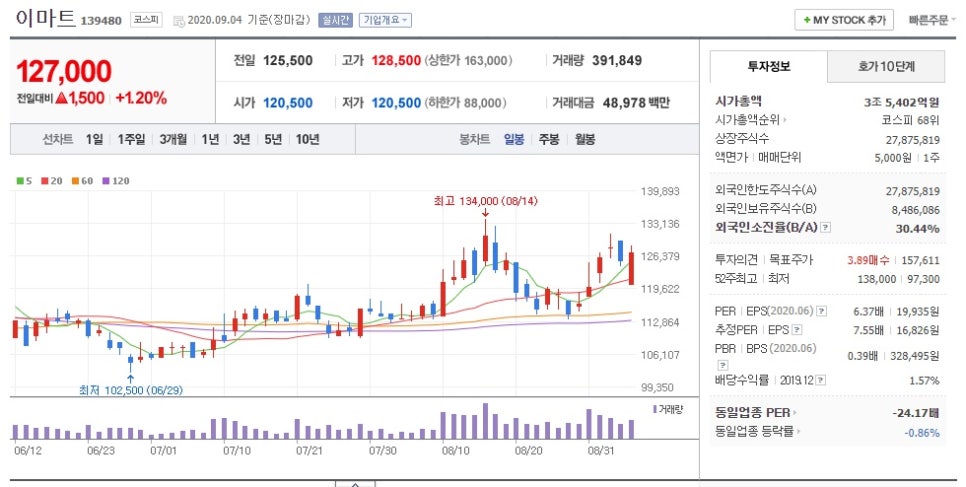966x487 pixels.
Task: Click the 거래량 volume legend marker
Action: click(655, 409)
